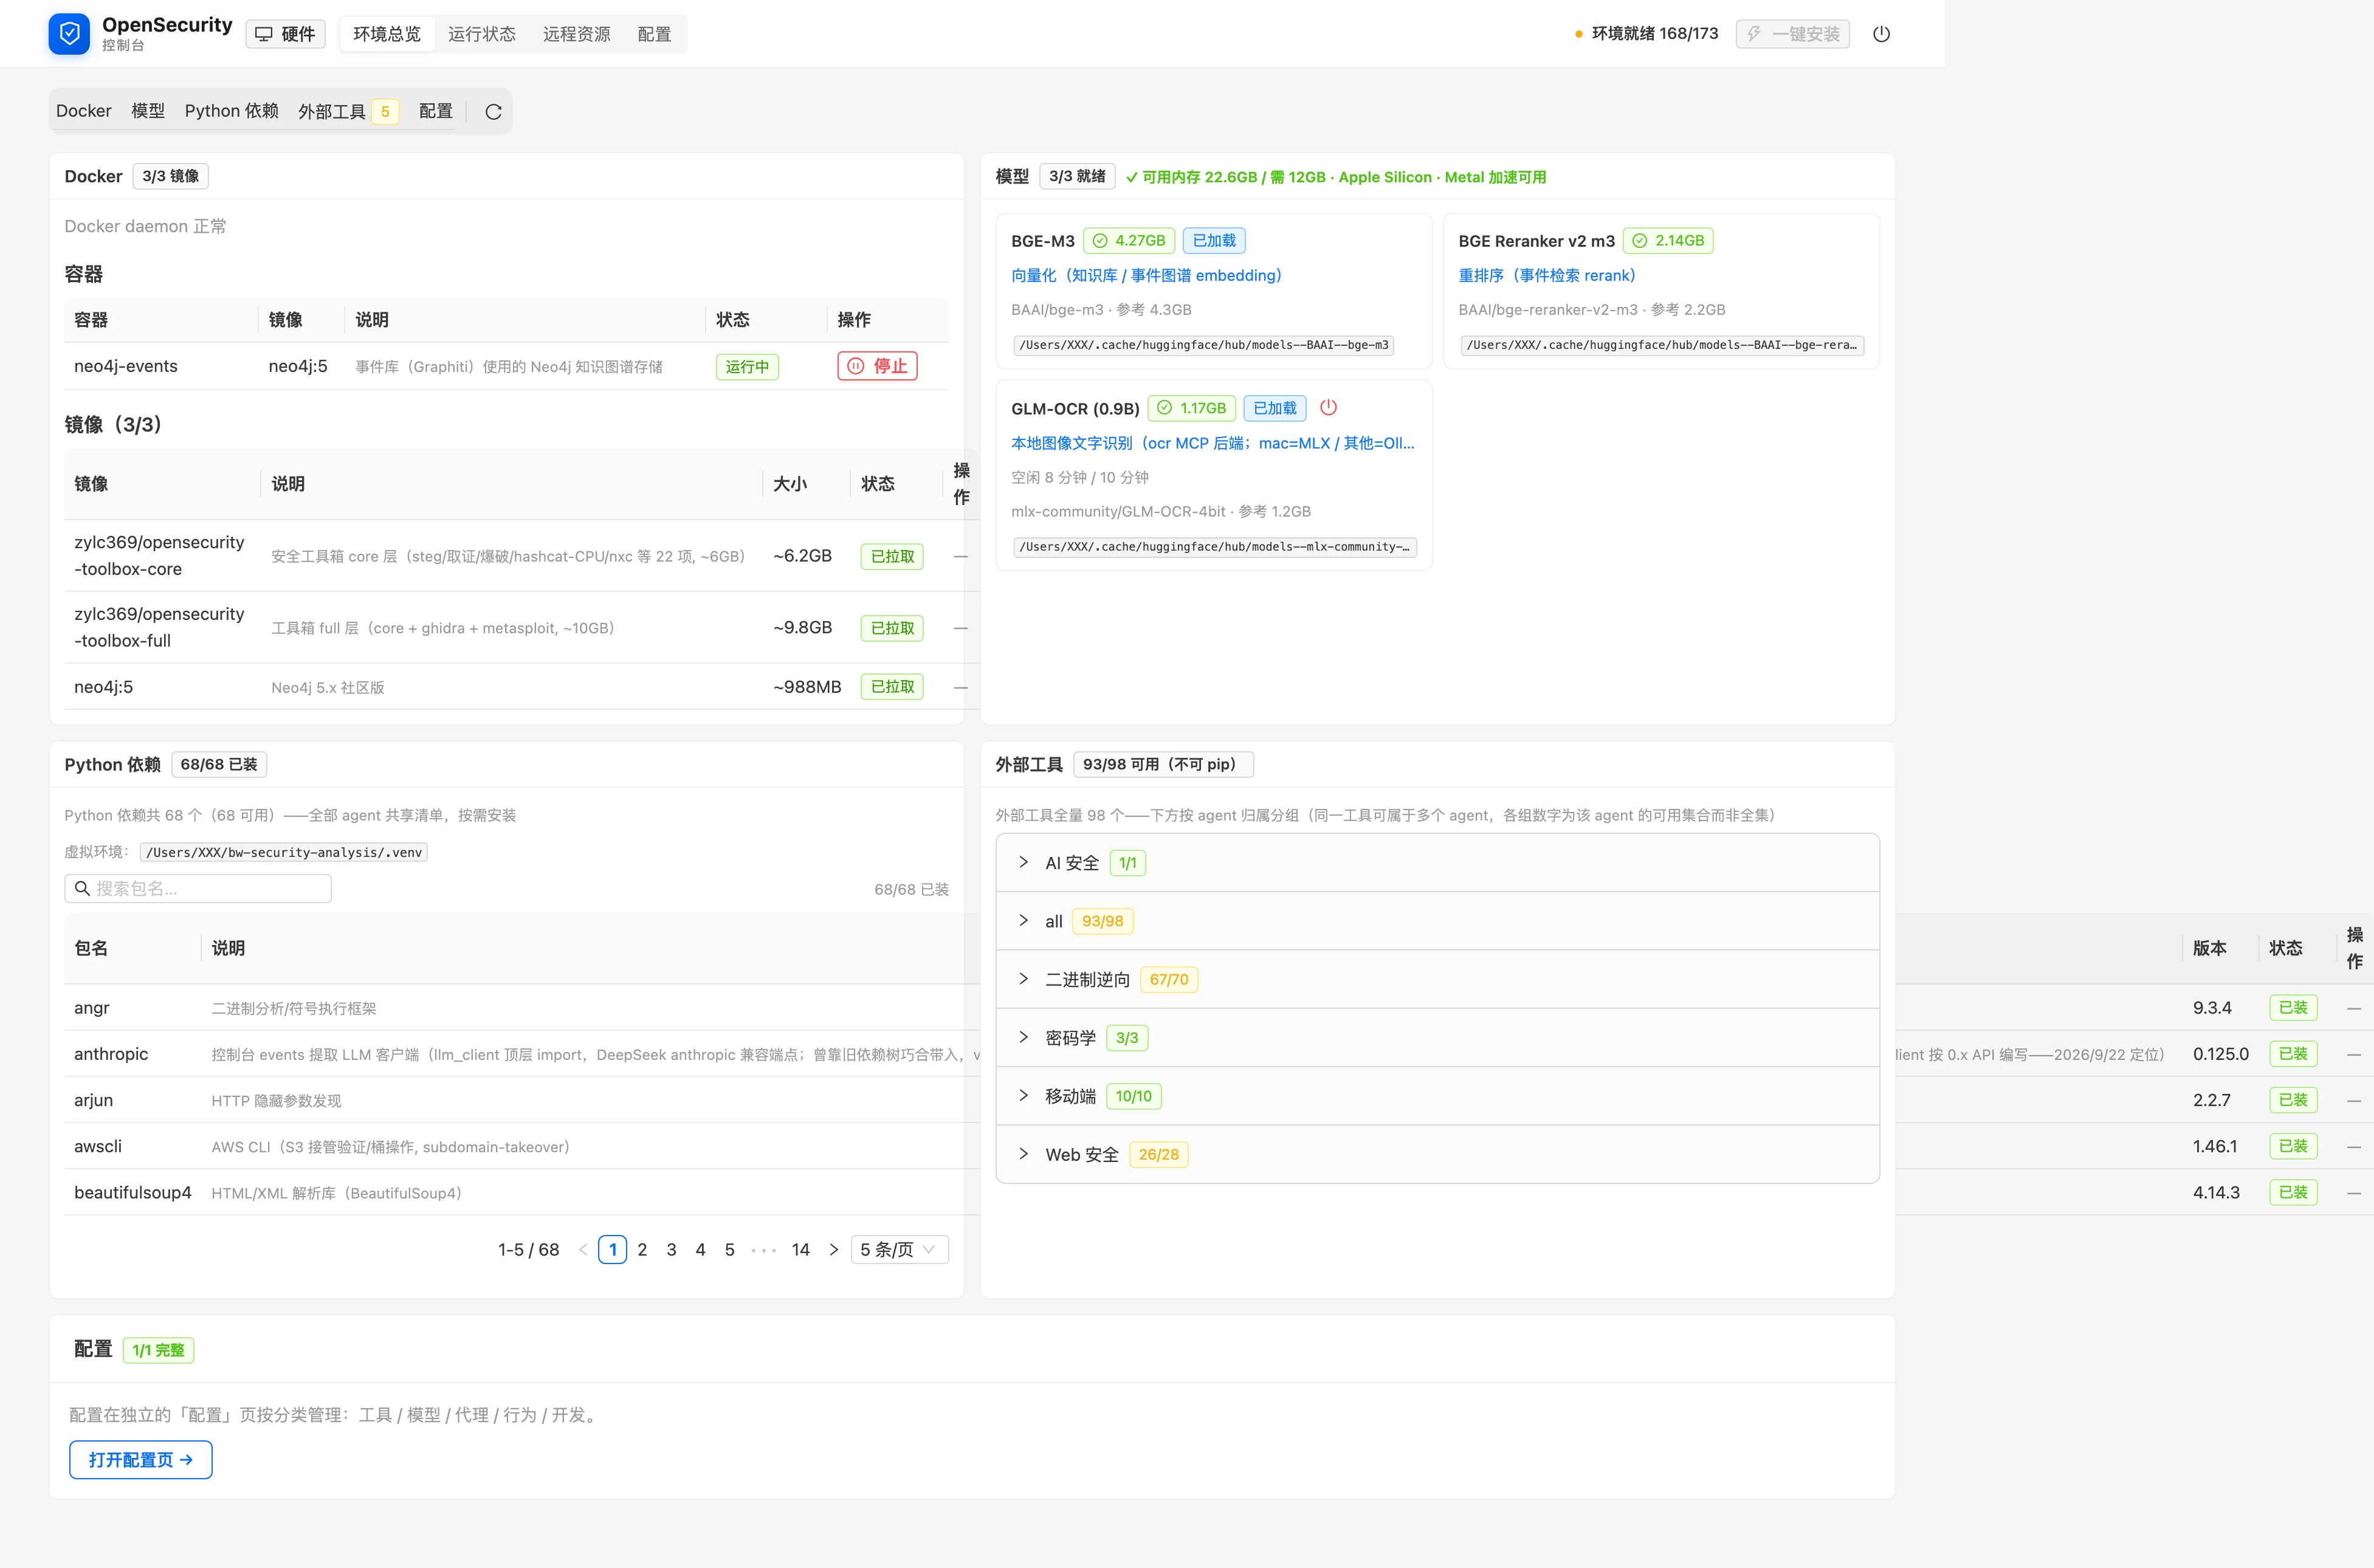Focus the 搜索包名 search field
2374x1568 pixels.
[198, 888]
